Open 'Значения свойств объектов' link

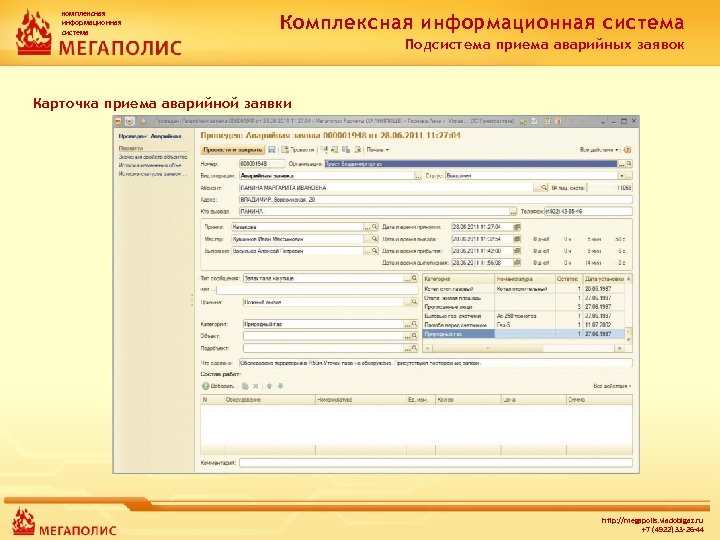click(153, 157)
